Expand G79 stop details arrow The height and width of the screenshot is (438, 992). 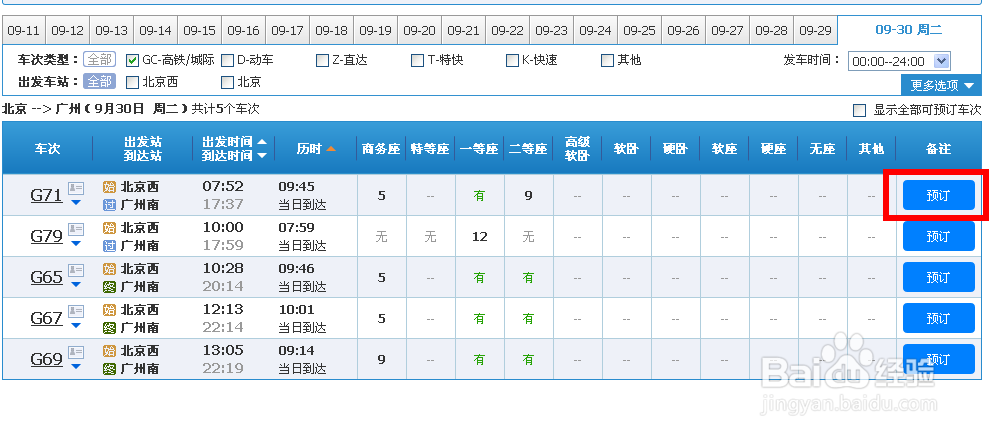coord(76,244)
